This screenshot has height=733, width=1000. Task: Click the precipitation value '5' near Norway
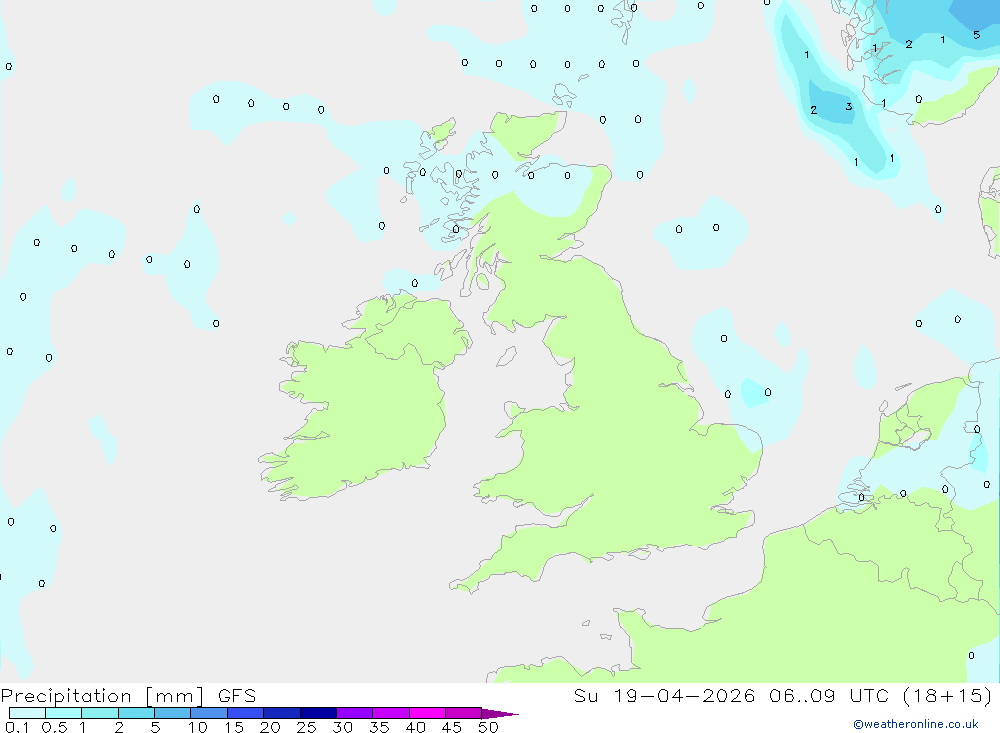pyautogui.click(x=976, y=35)
